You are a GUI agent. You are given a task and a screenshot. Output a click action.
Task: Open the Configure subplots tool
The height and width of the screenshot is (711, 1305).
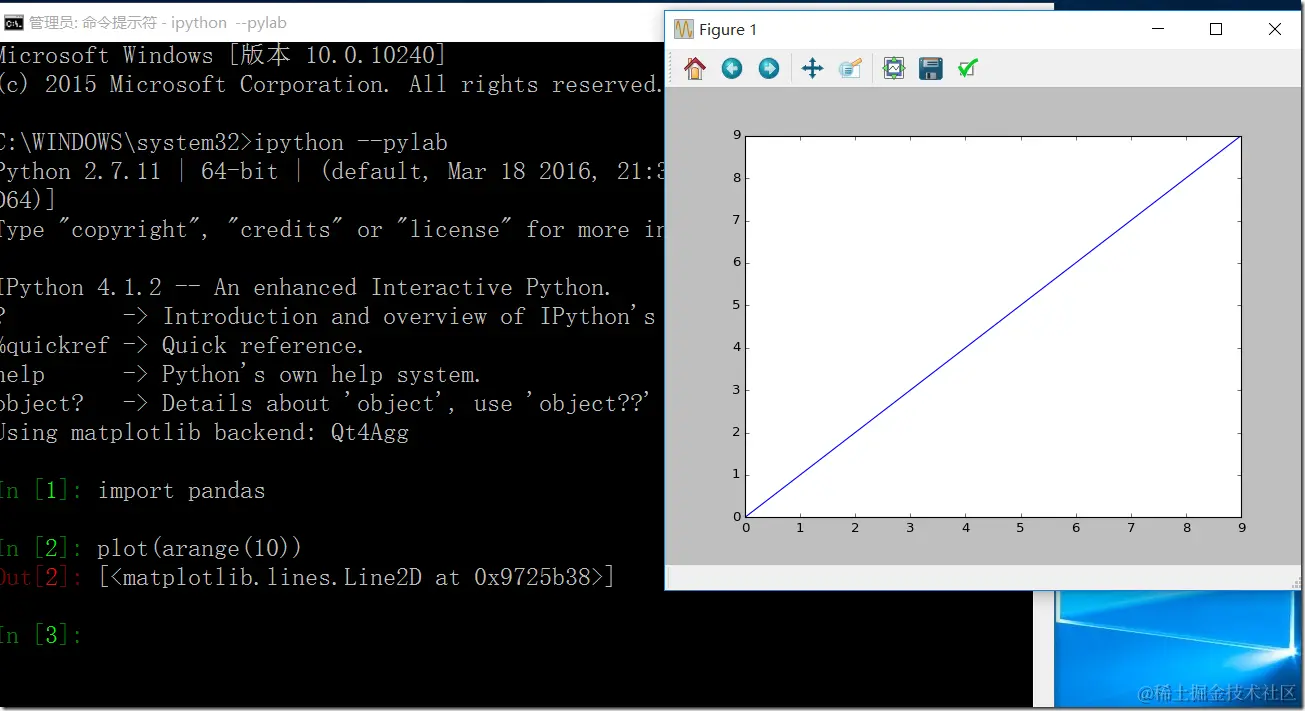coord(894,68)
